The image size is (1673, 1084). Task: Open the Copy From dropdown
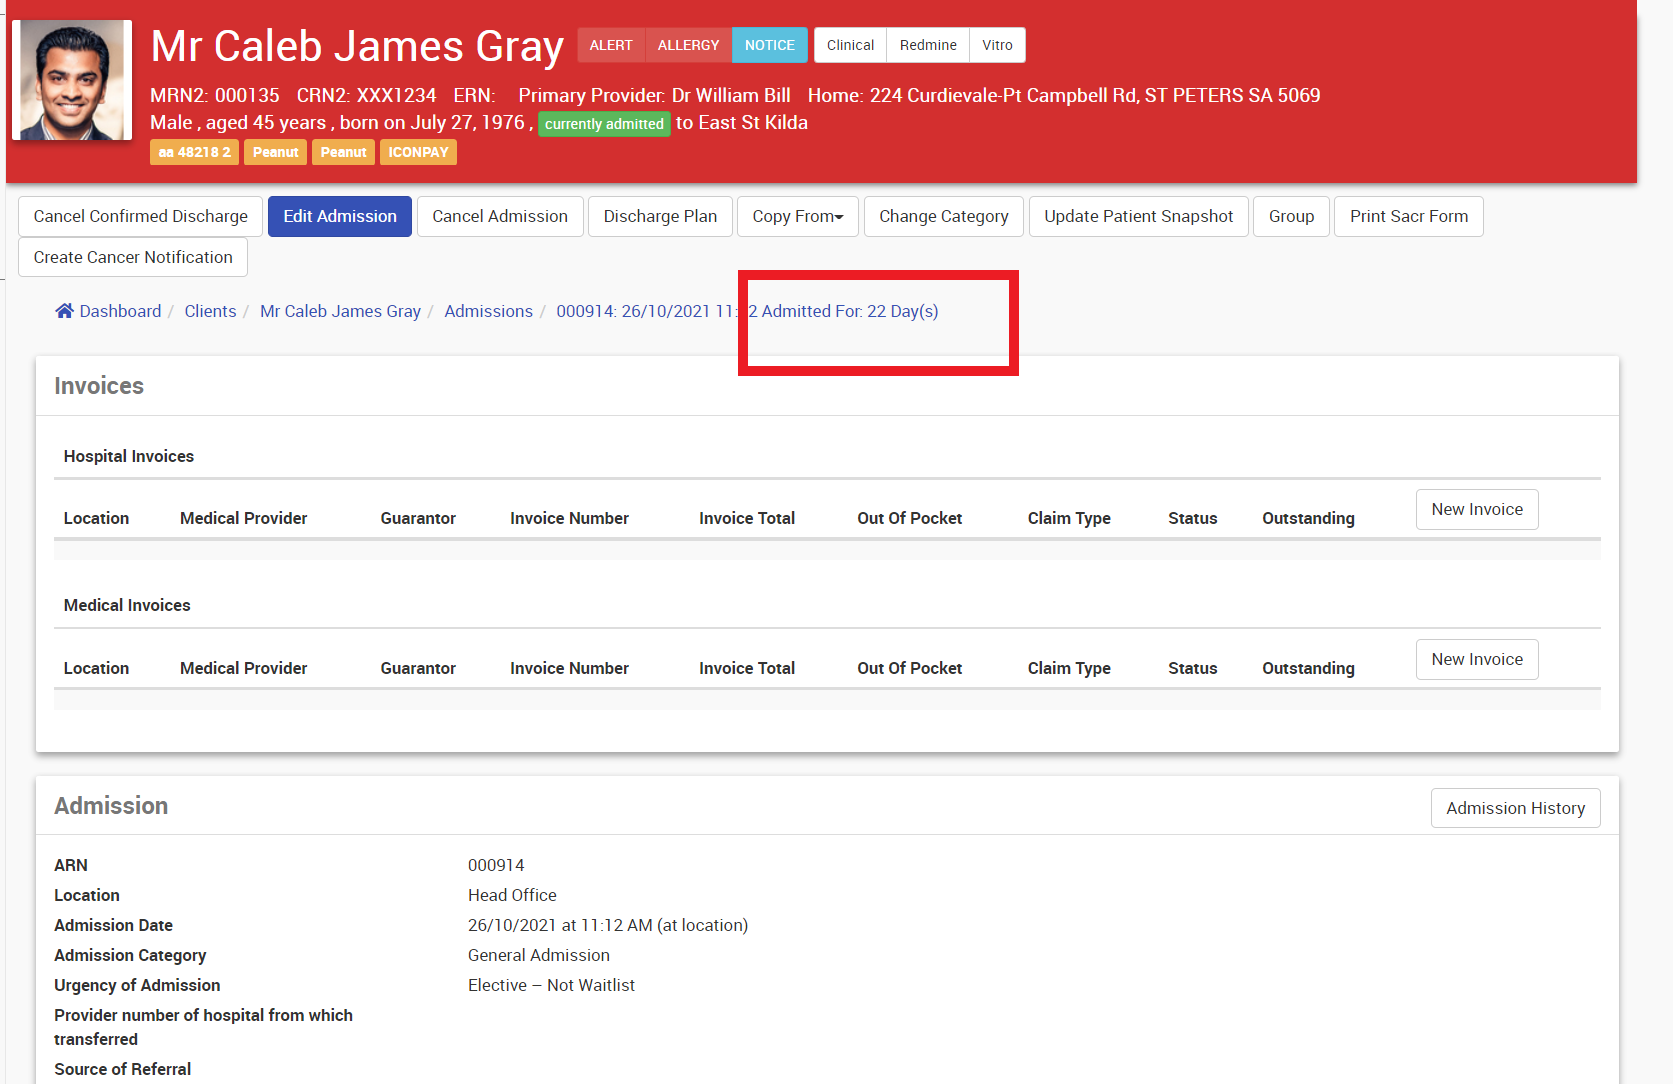pos(797,216)
